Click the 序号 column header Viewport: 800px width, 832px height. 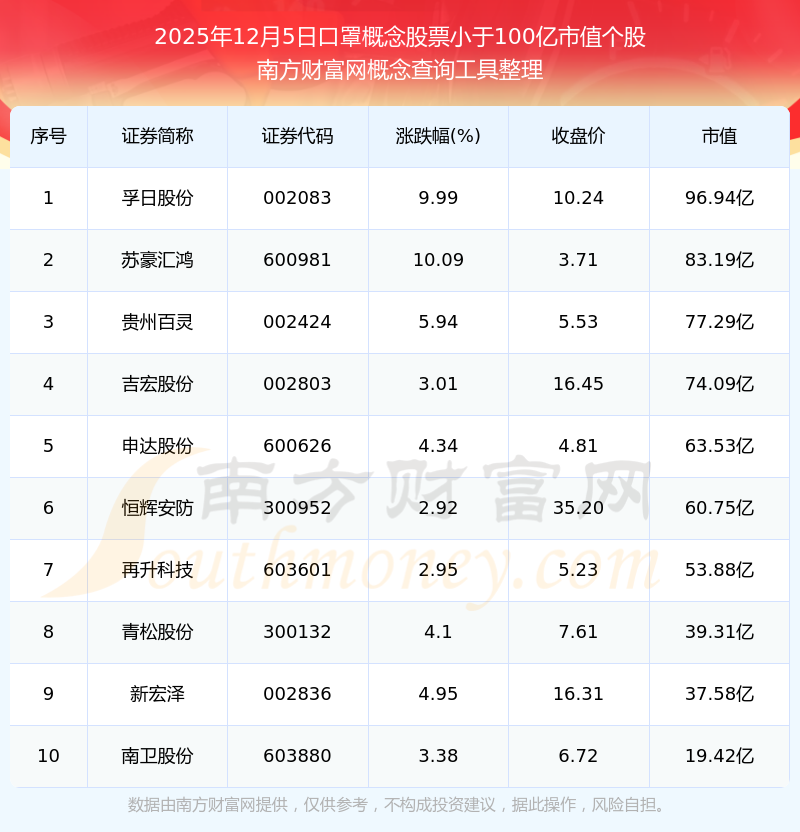pos(48,136)
